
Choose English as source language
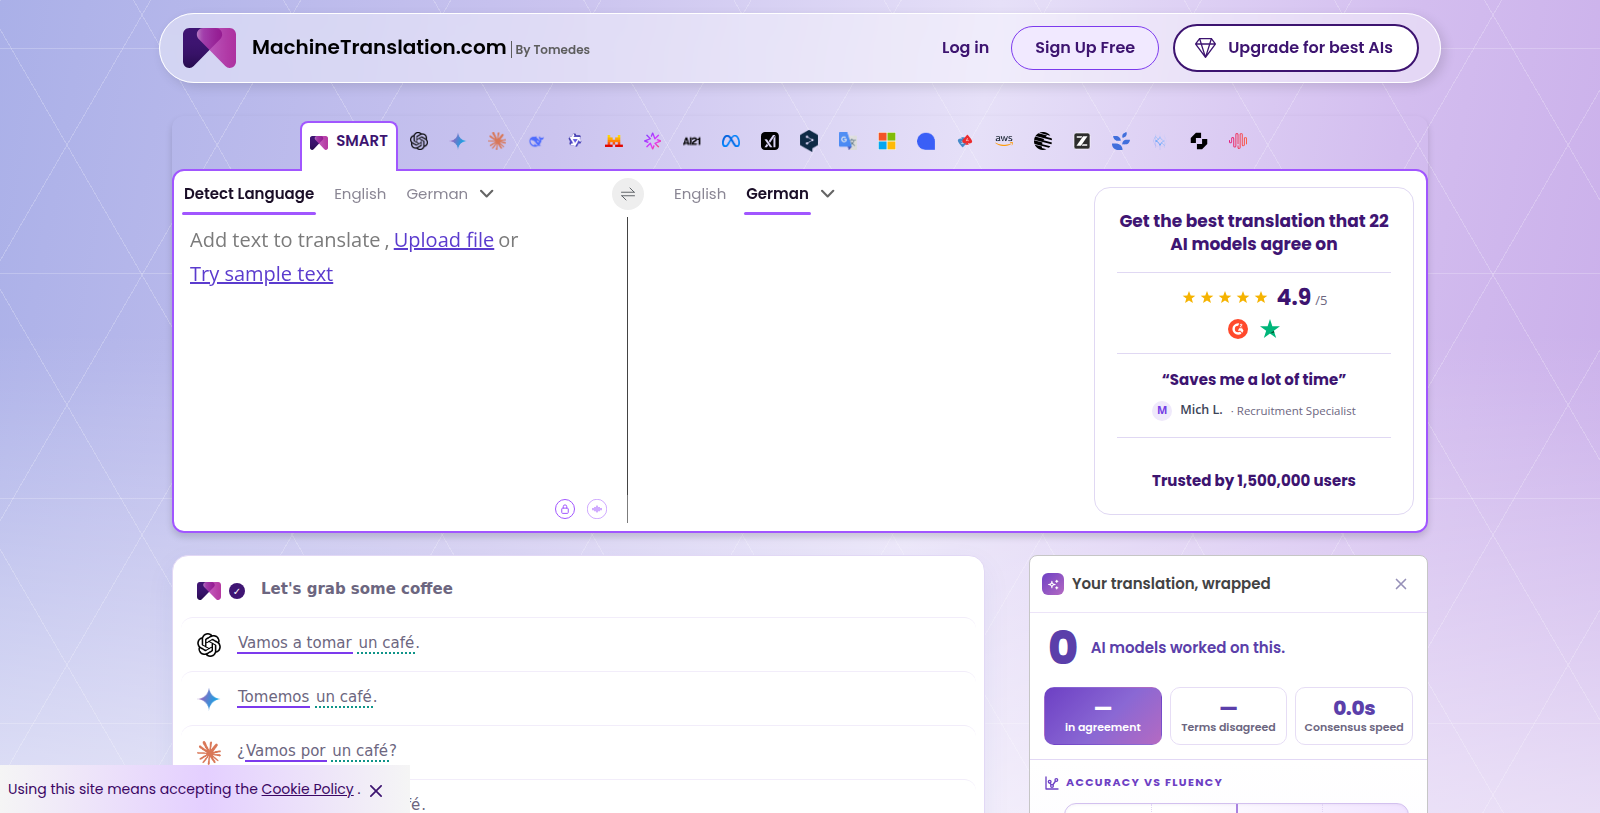tap(360, 194)
